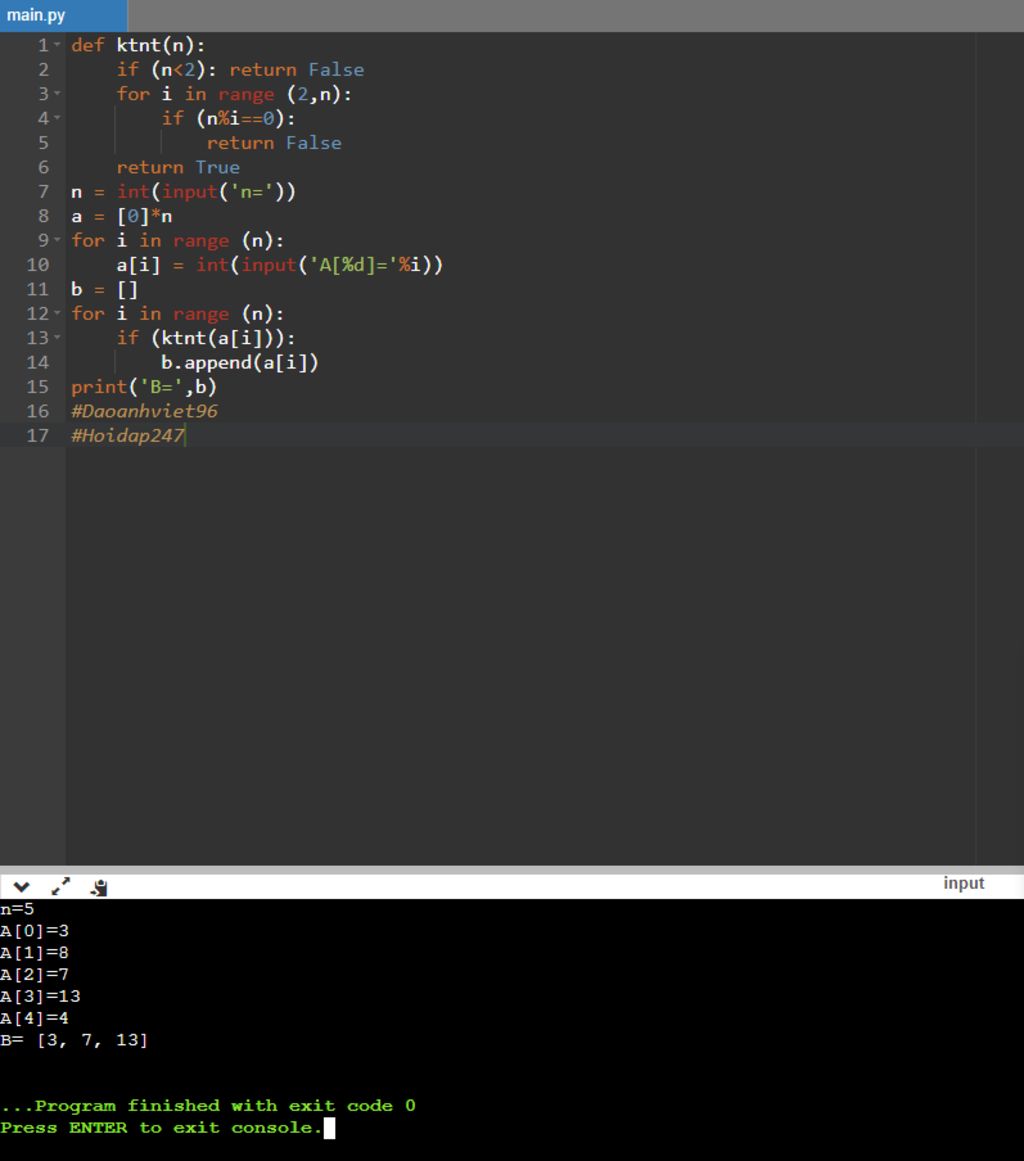
Task: Collapse the console with the chevron icon
Action: tap(21, 886)
